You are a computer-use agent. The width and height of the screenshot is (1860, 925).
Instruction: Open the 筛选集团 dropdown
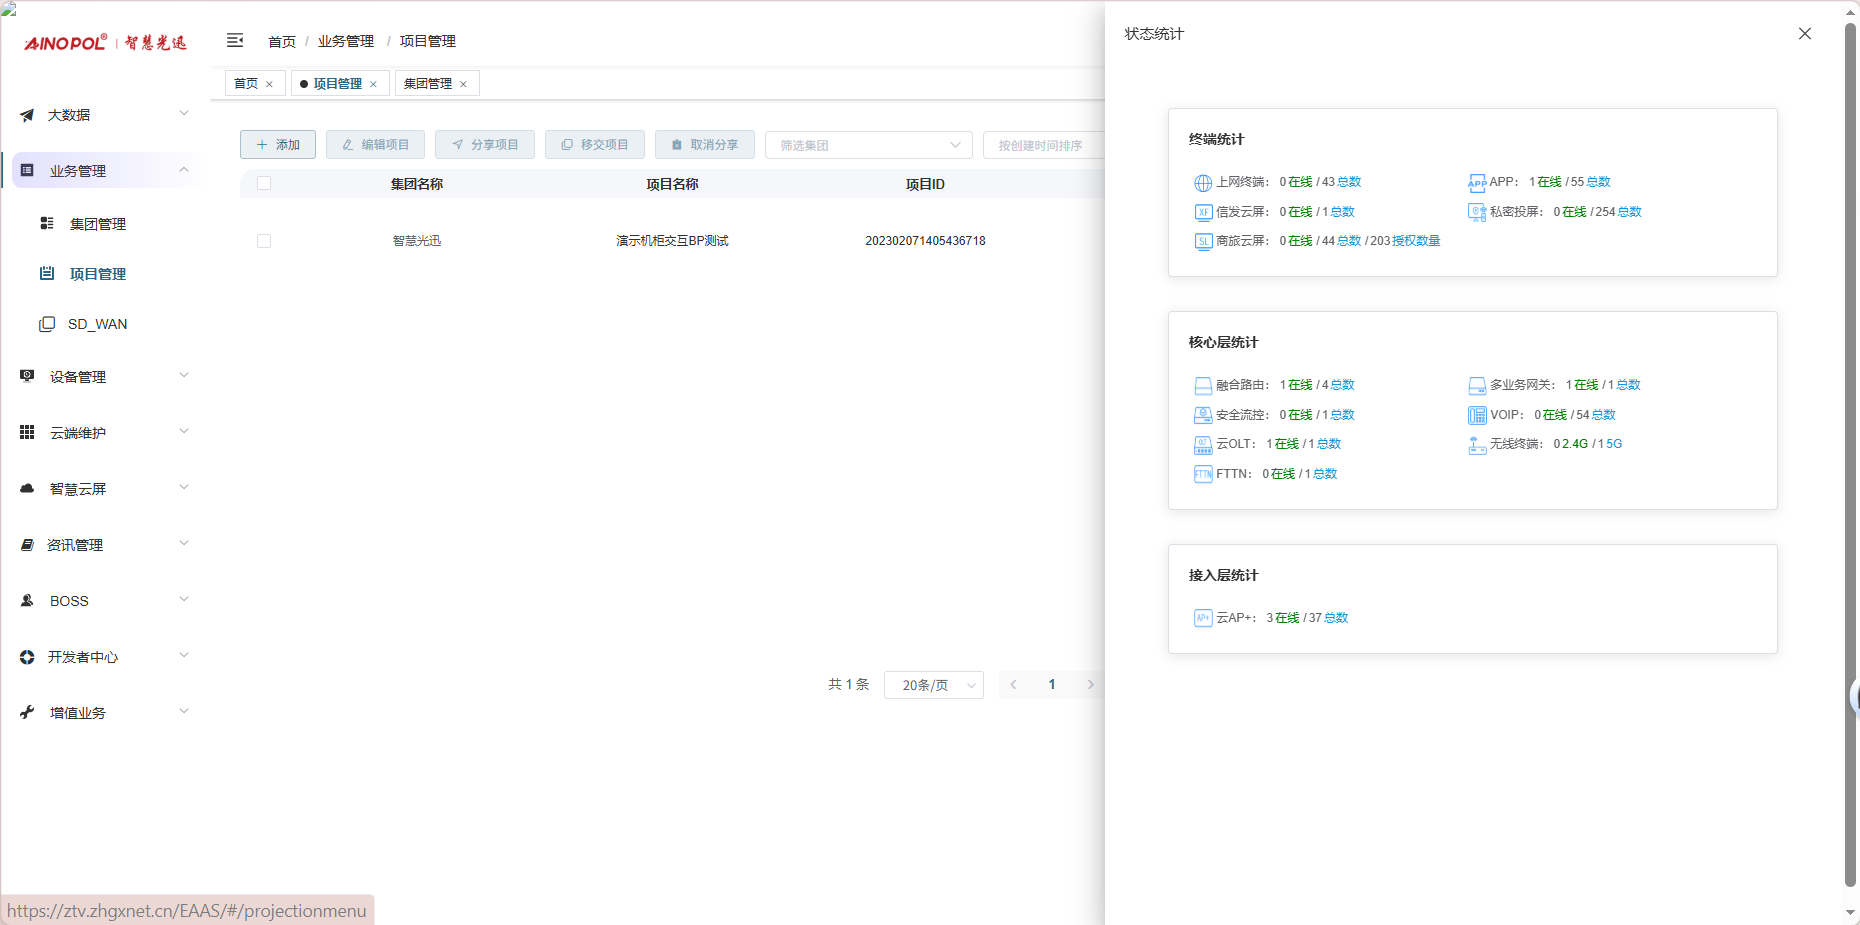(x=868, y=145)
